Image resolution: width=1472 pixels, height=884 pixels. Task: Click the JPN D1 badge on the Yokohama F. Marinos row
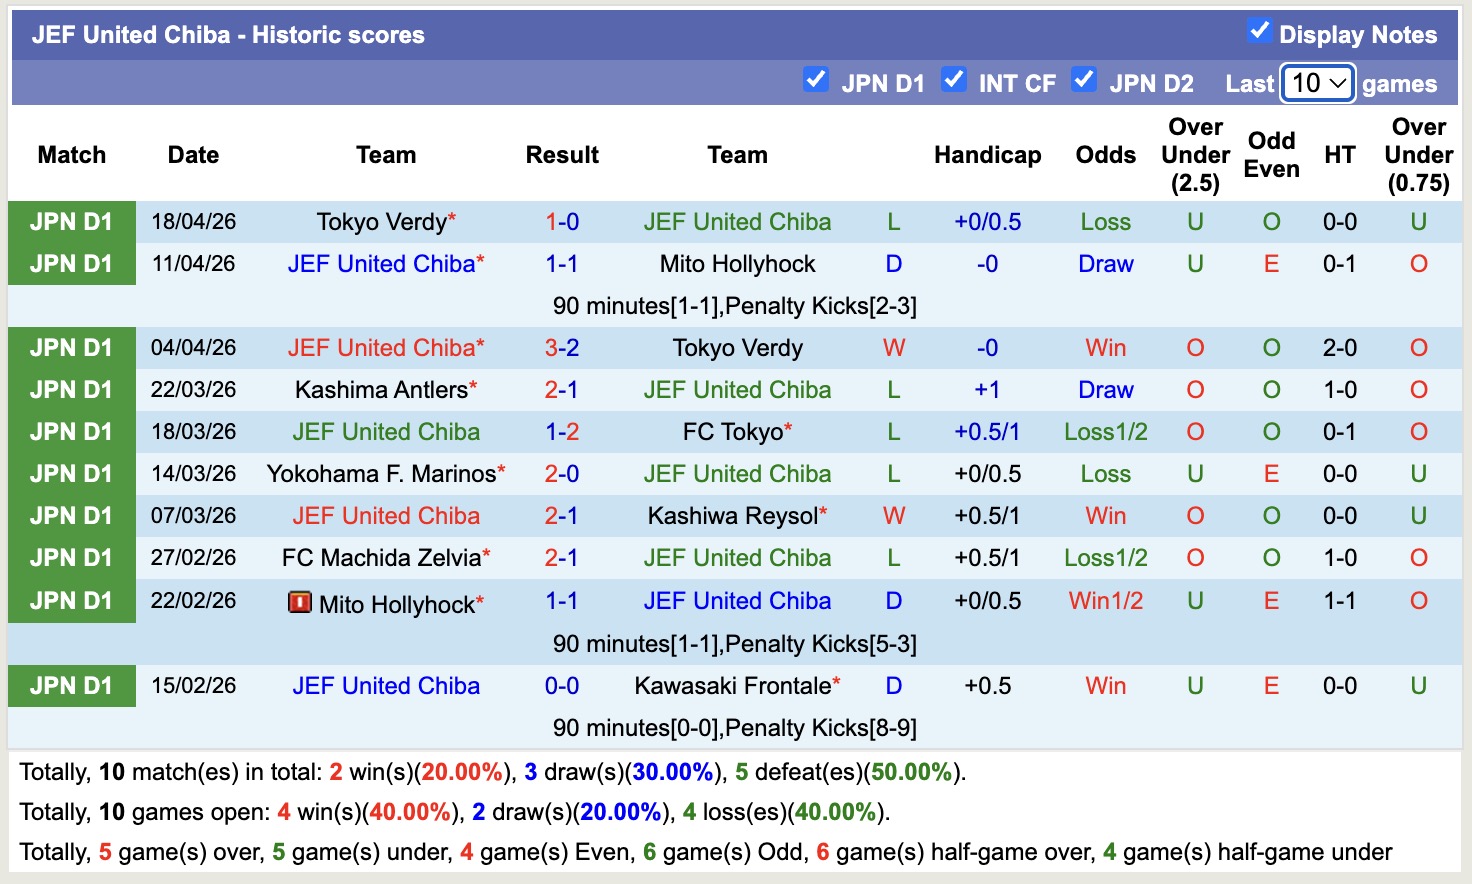pyautogui.click(x=71, y=473)
